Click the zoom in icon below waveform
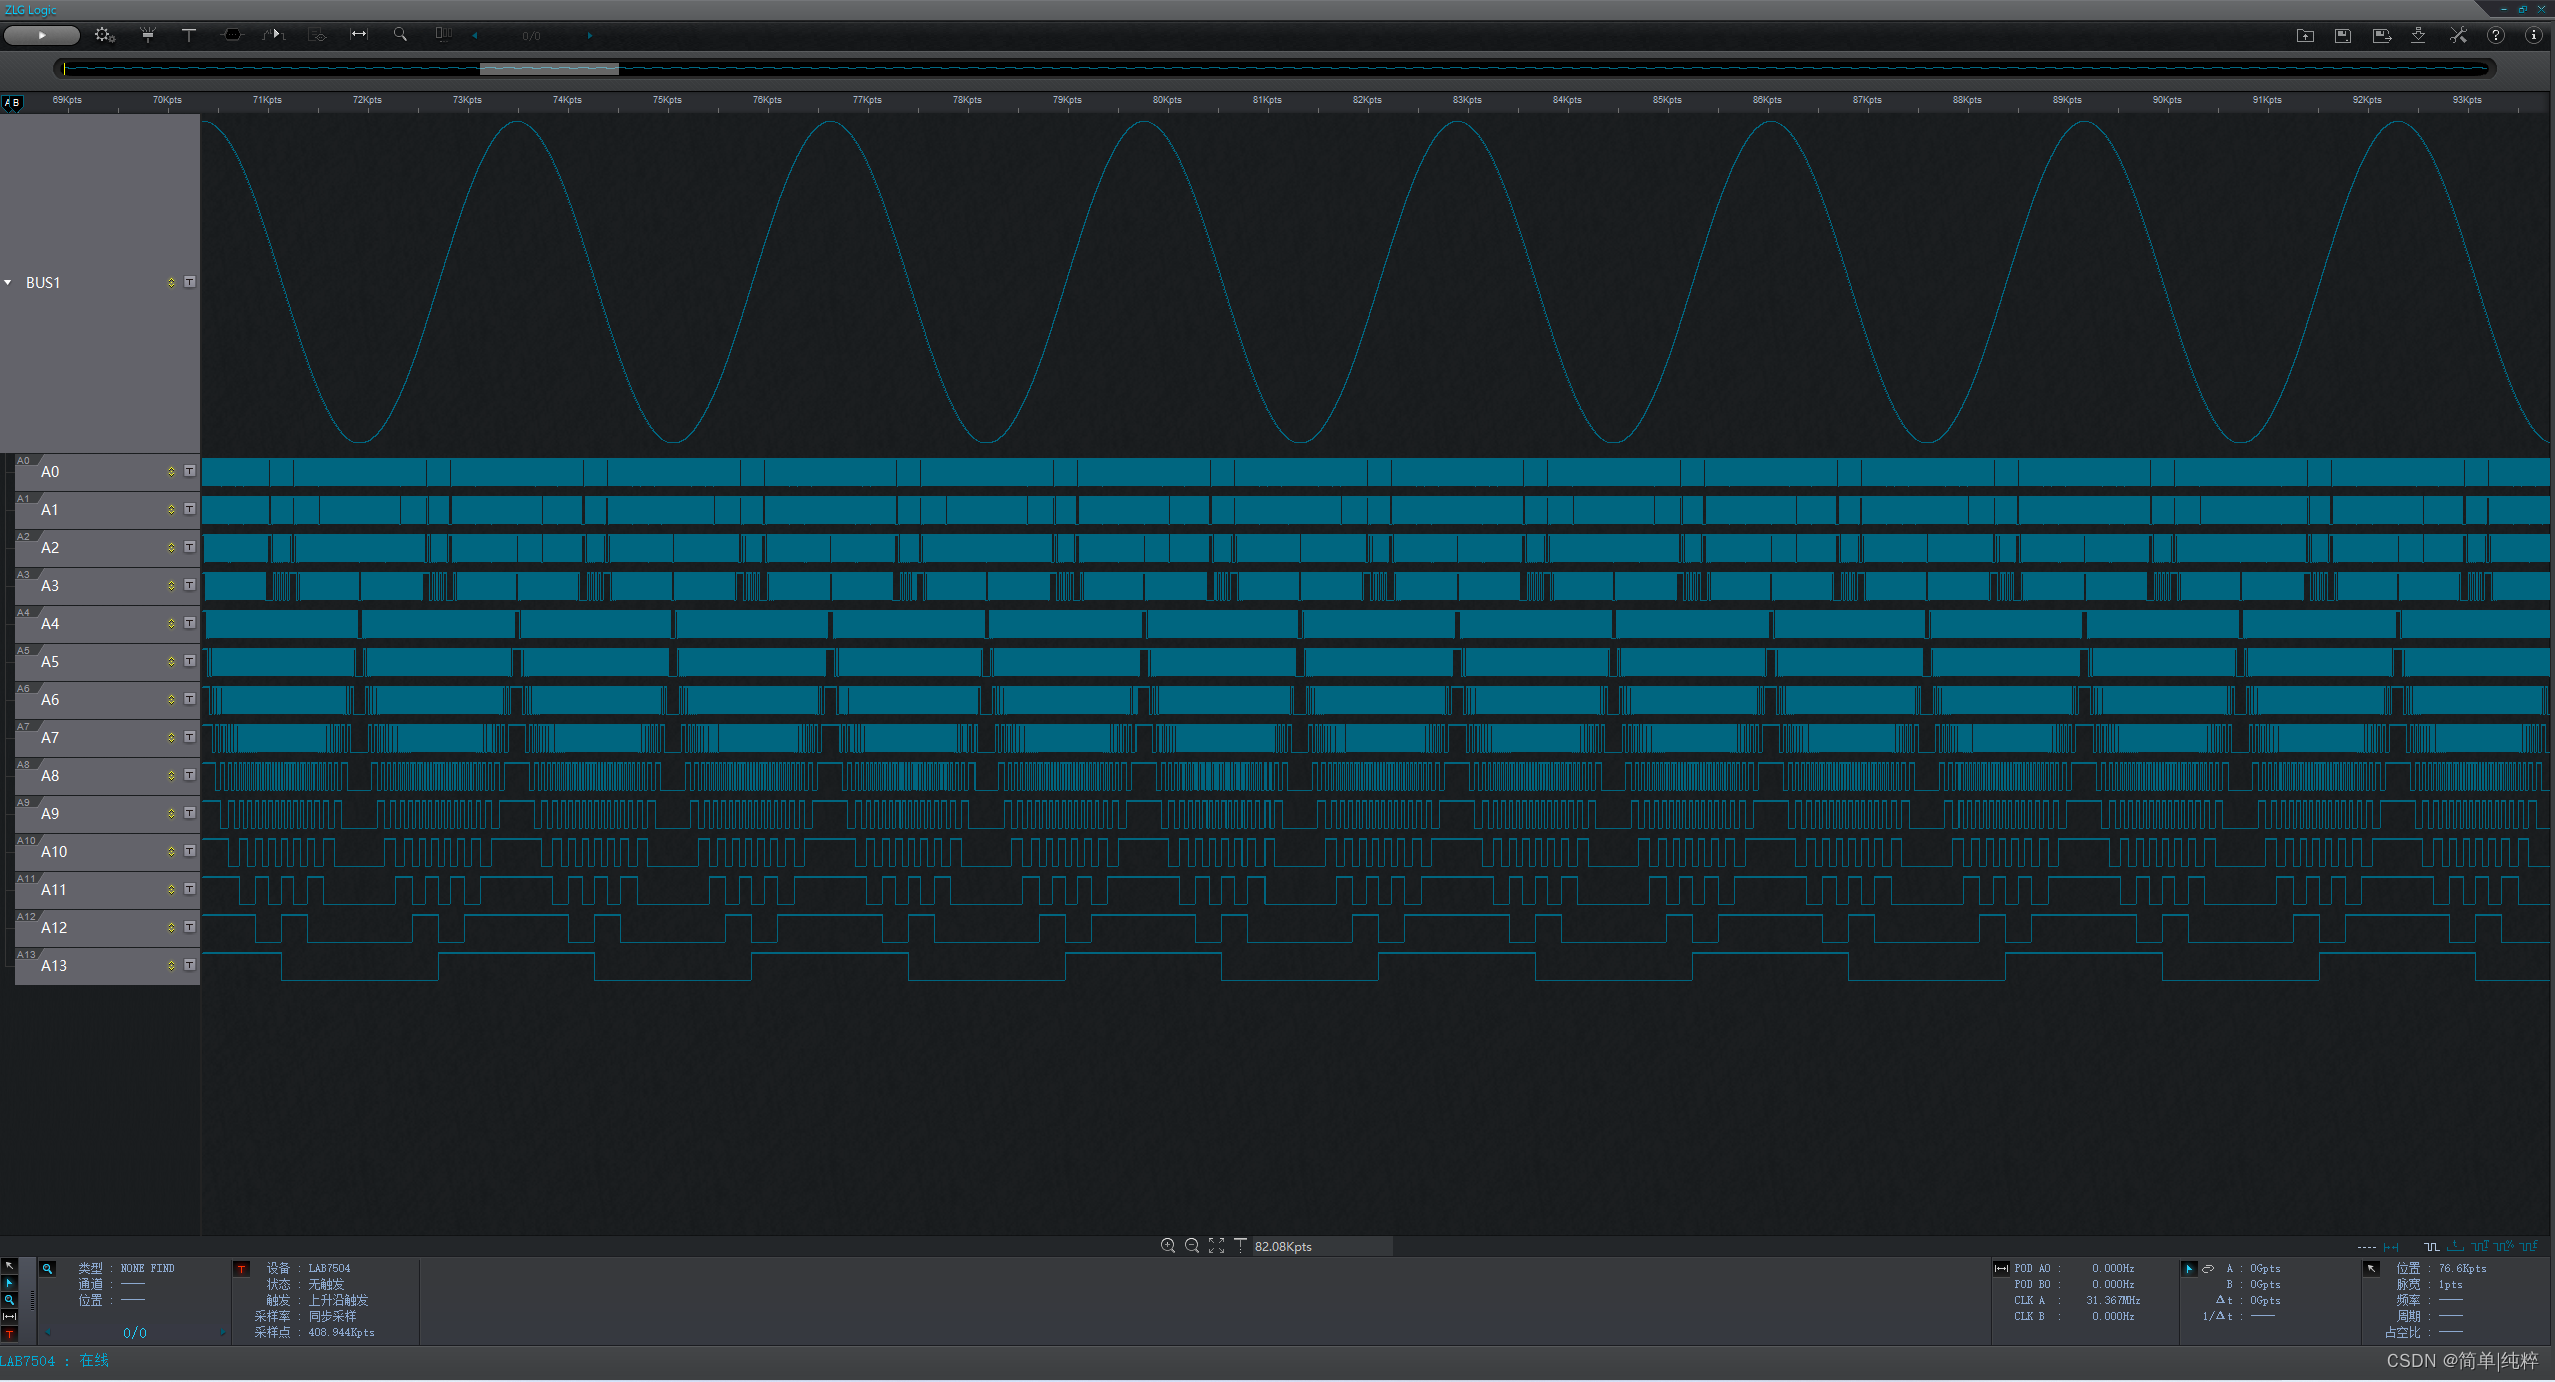Viewport: 2555px width, 1382px height. [x=1167, y=1246]
